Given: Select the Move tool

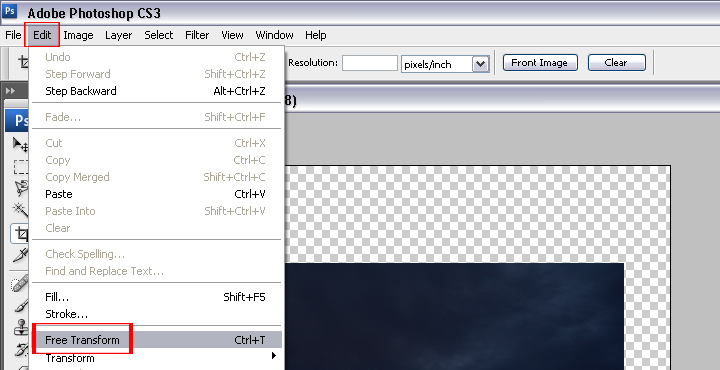Looking at the screenshot, I should (x=20, y=145).
